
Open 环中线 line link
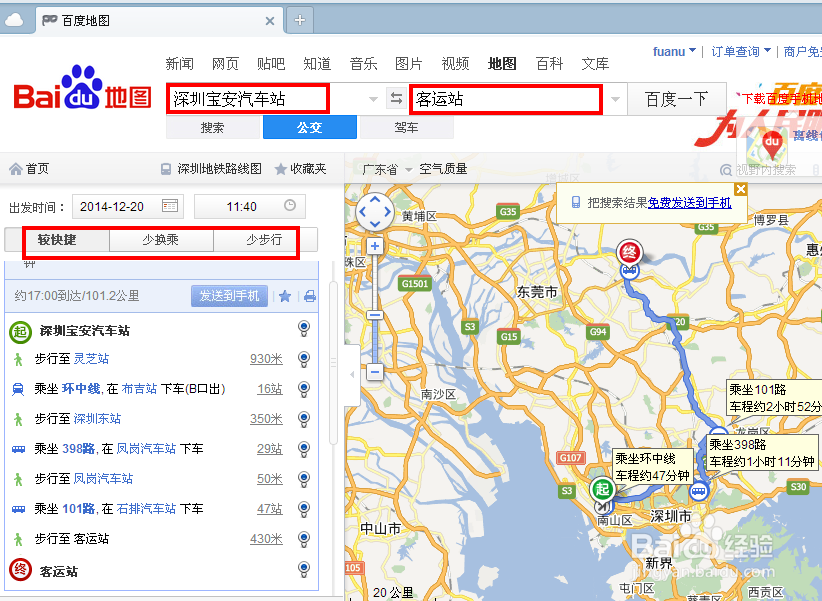81,389
